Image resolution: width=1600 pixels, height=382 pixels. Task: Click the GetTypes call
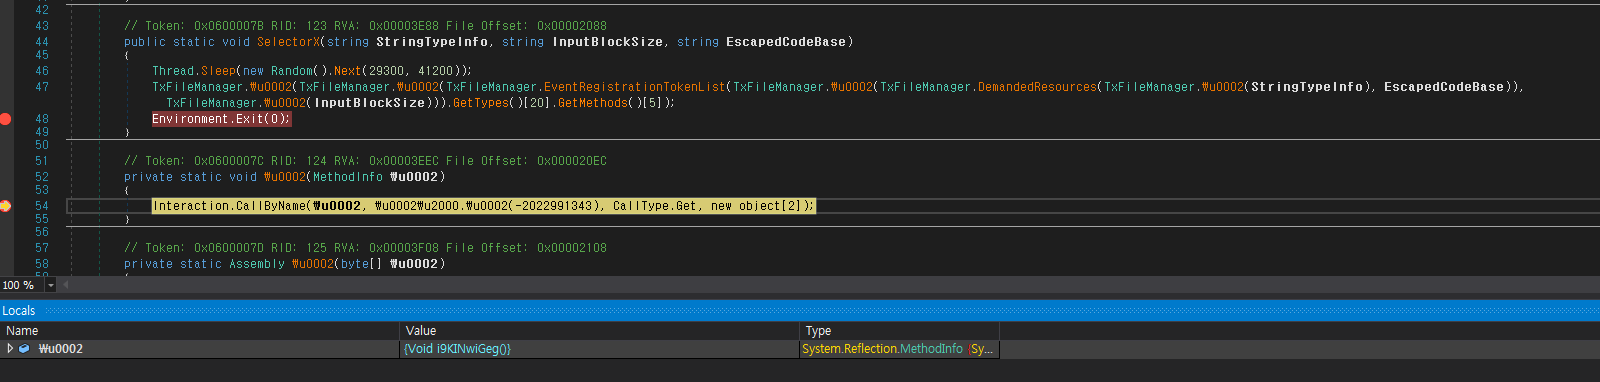click(x=481, y=103)
